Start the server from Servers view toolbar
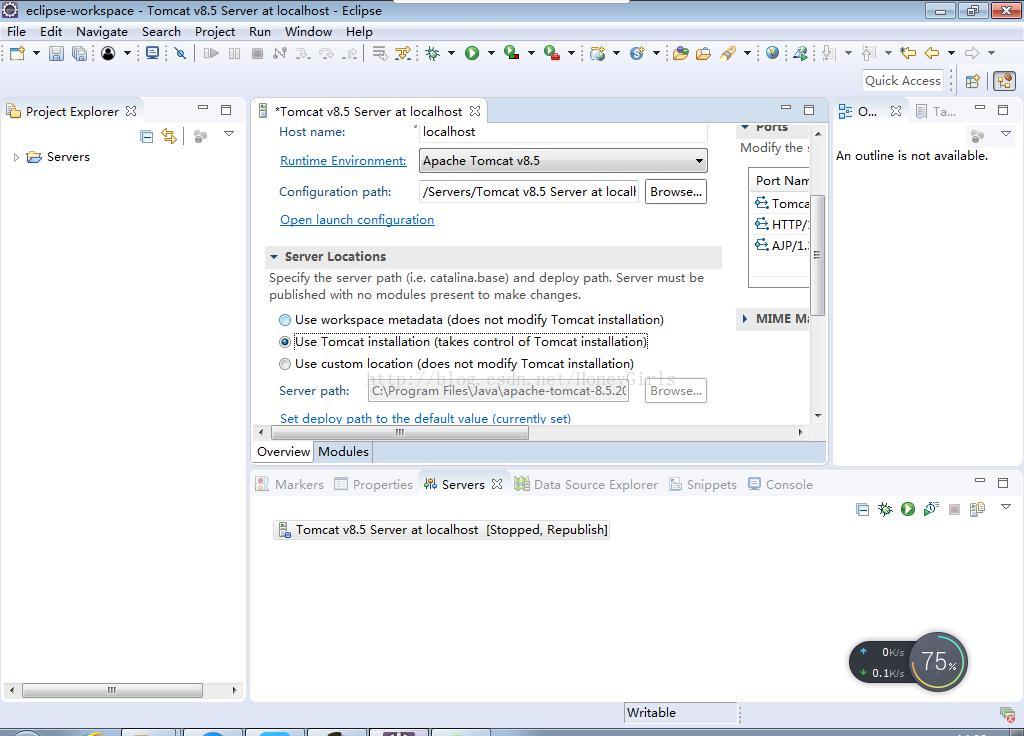 coord(908,509)
